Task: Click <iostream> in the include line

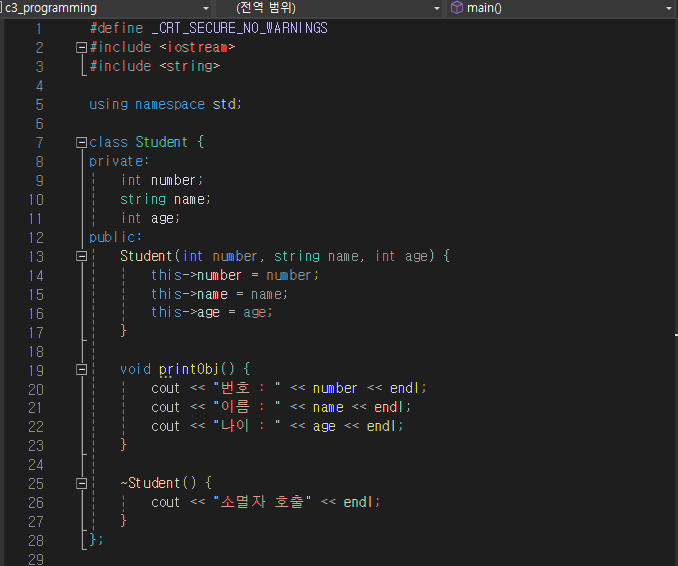Action: (197, 47)
